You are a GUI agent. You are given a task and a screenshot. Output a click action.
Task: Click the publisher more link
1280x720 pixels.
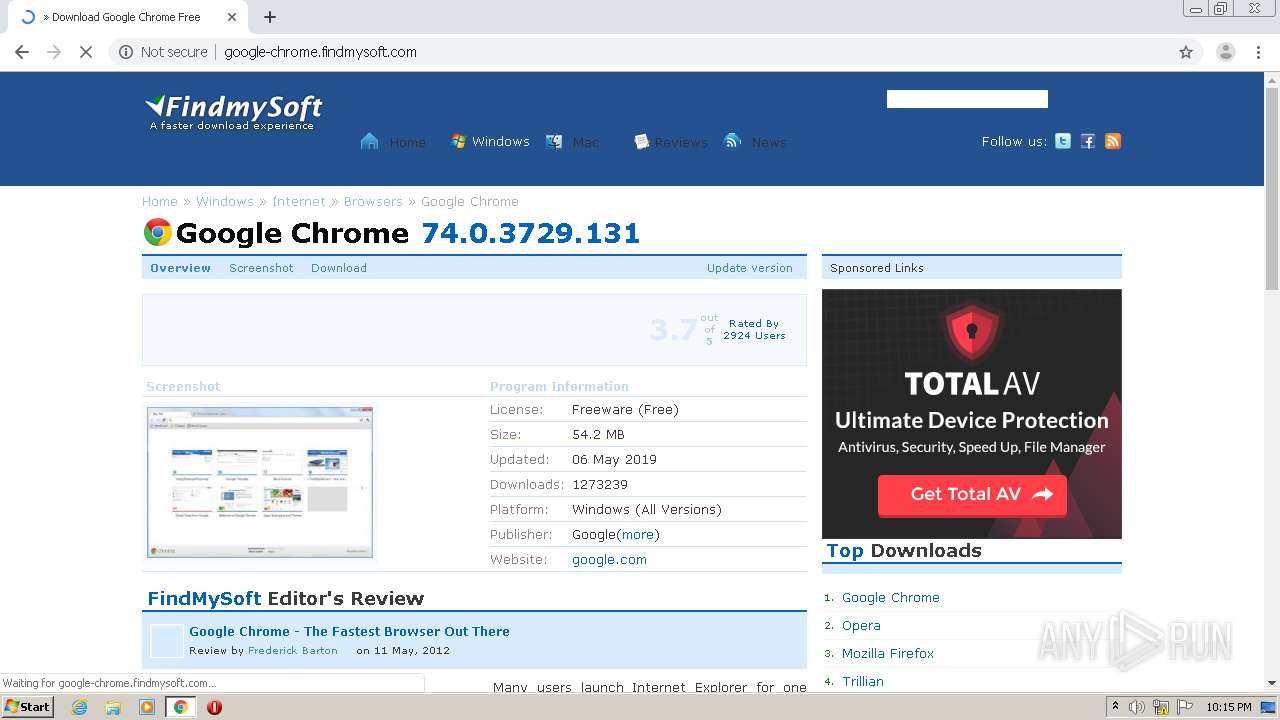point(638,534)
